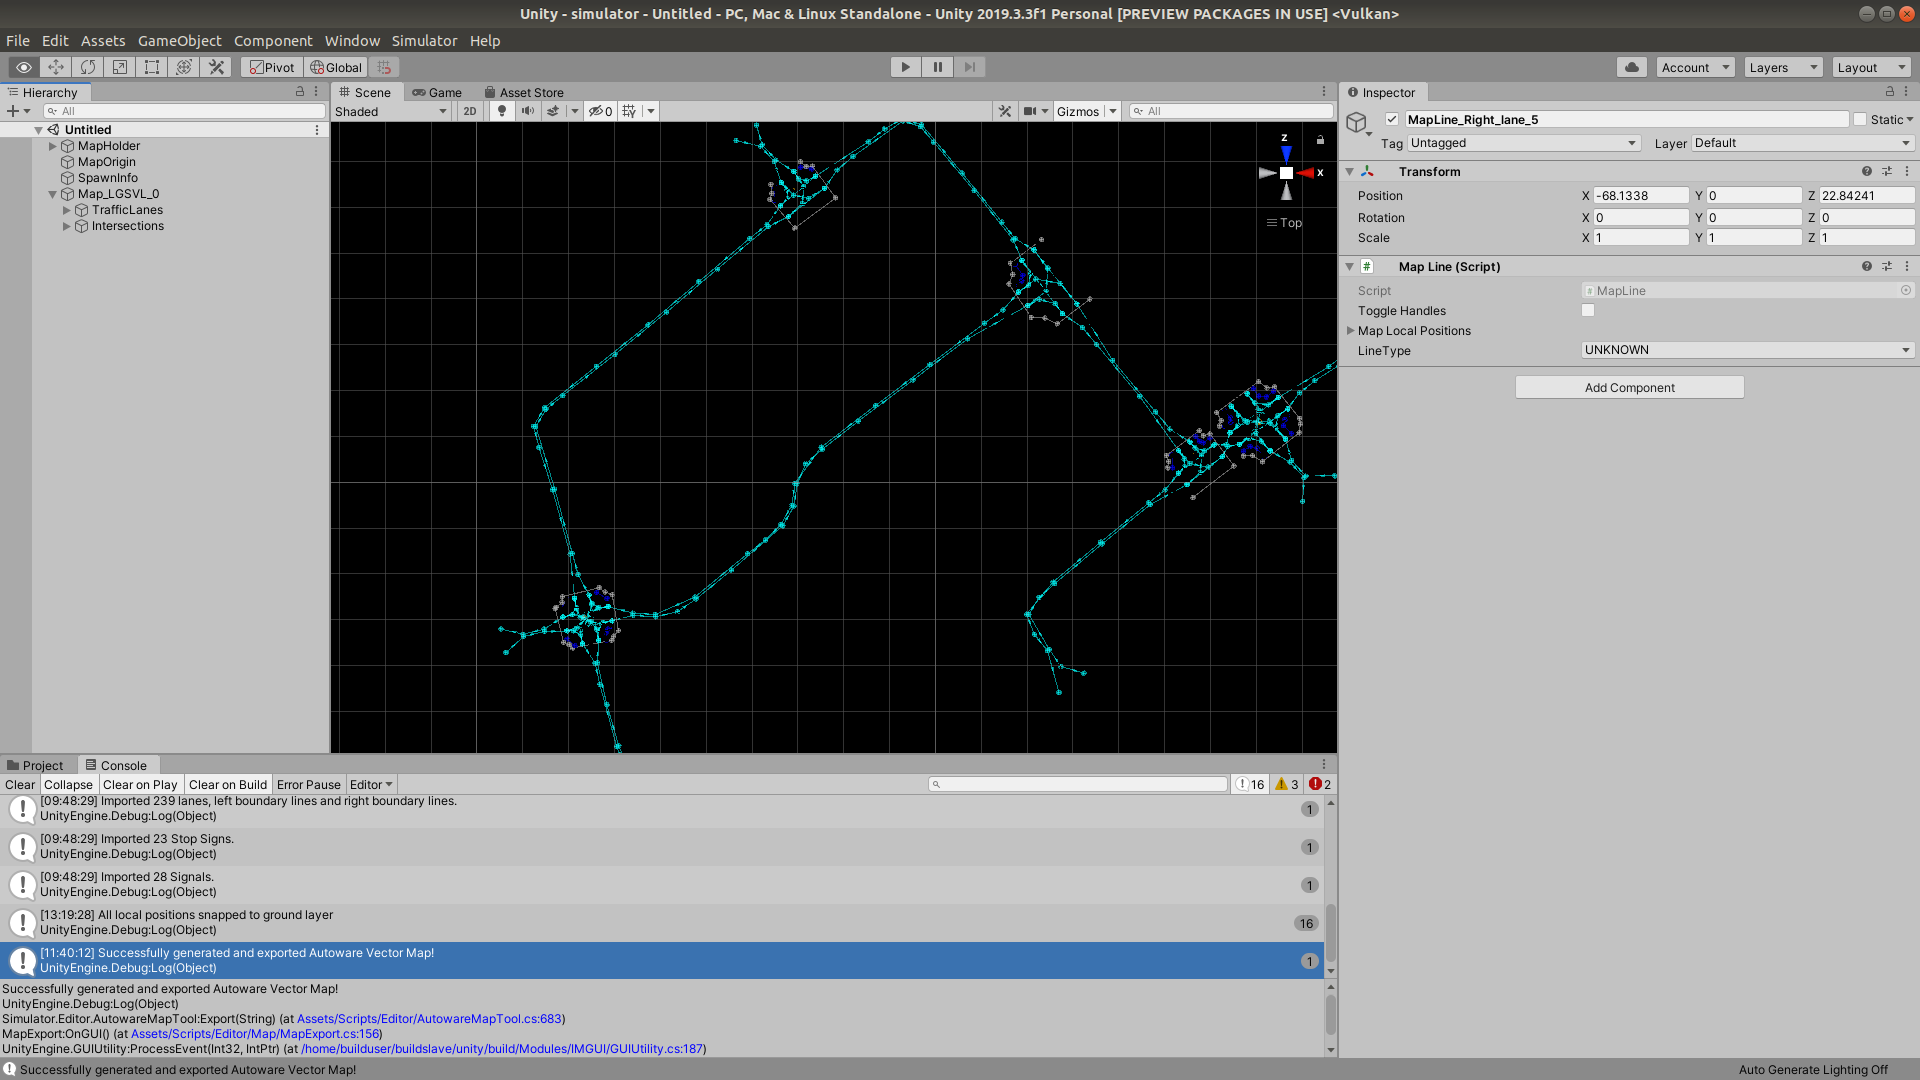Viewport: 1920px width, 1080px height.
Task: Toggle console Collapse button
Action: tap(68, 784)
